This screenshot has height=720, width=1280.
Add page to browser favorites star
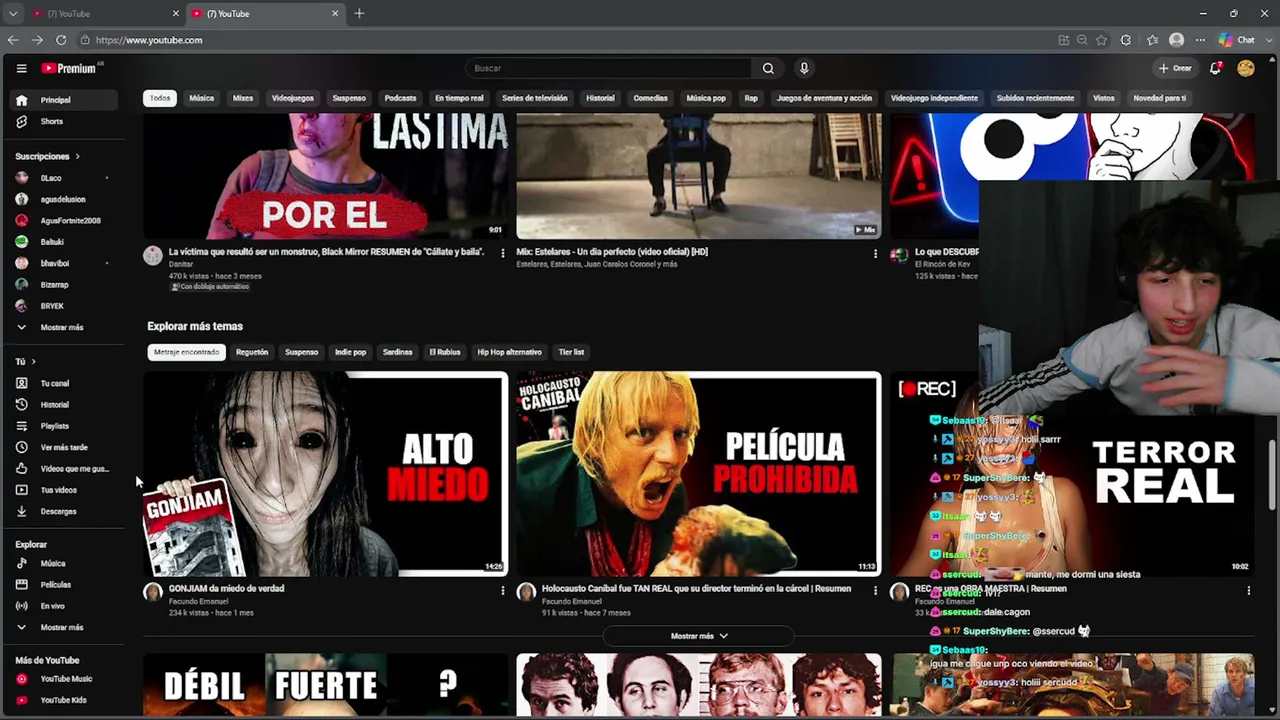tap(1101, 40)
